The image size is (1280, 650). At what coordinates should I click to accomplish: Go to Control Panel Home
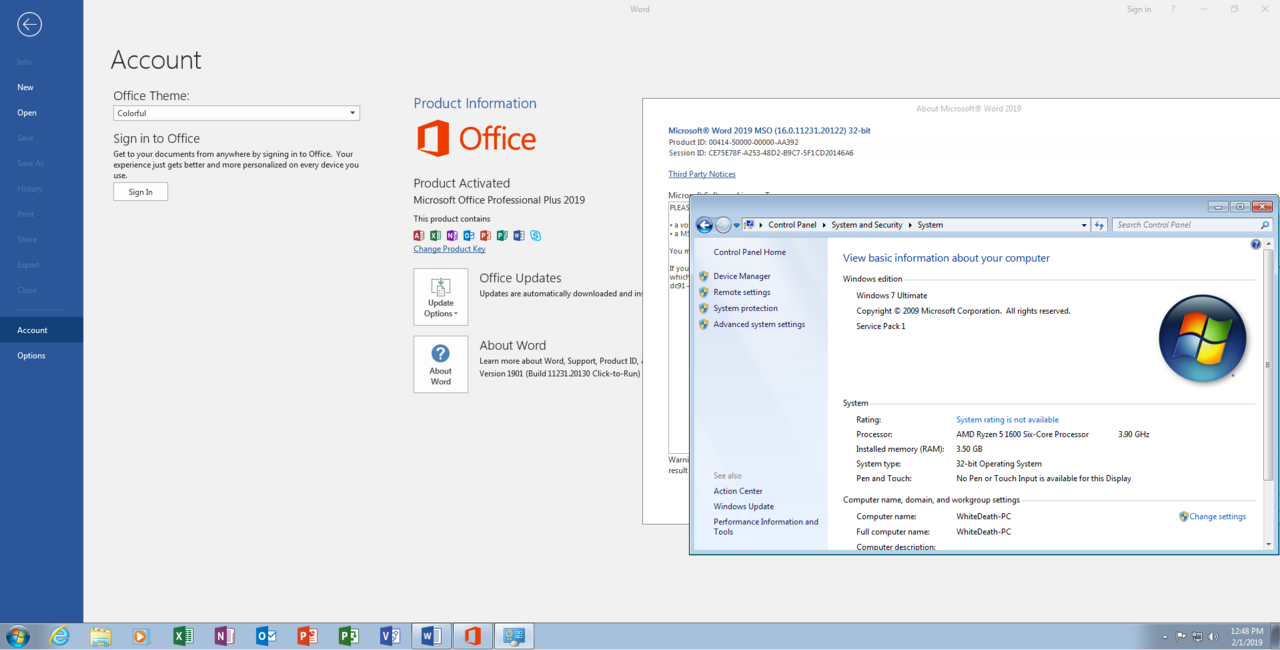(750, 252)
